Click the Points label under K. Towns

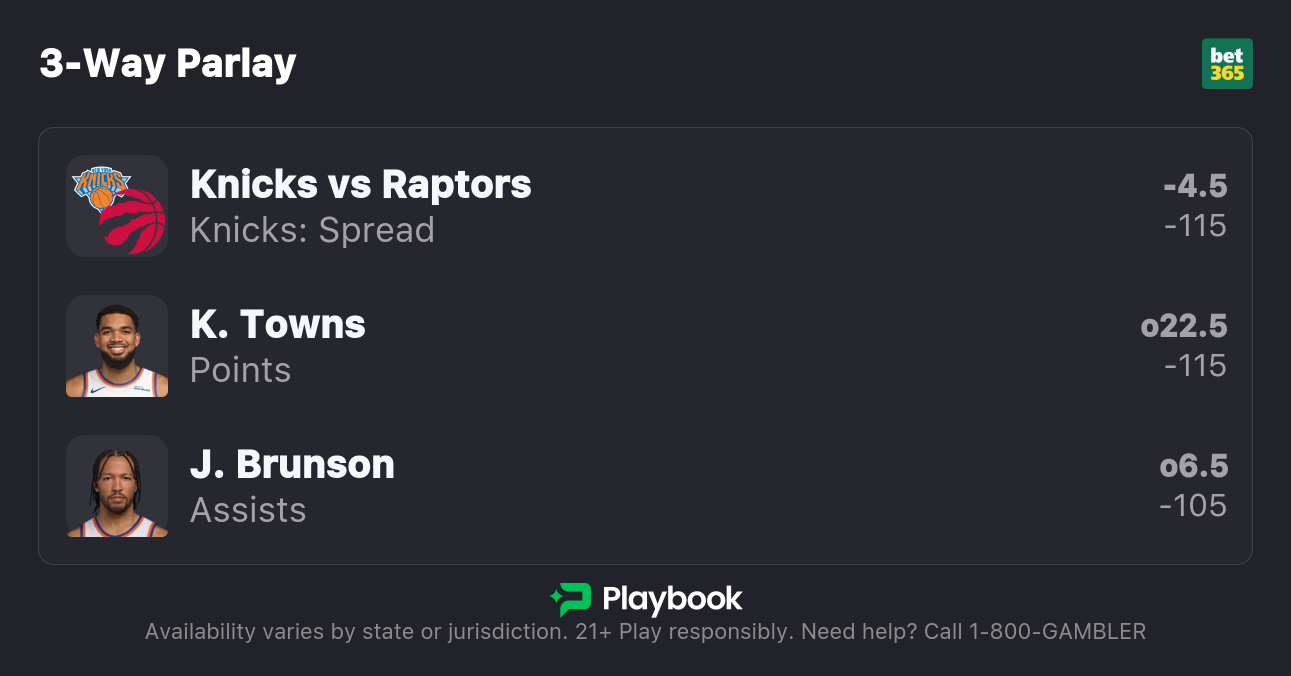click(x=240, y=370)
